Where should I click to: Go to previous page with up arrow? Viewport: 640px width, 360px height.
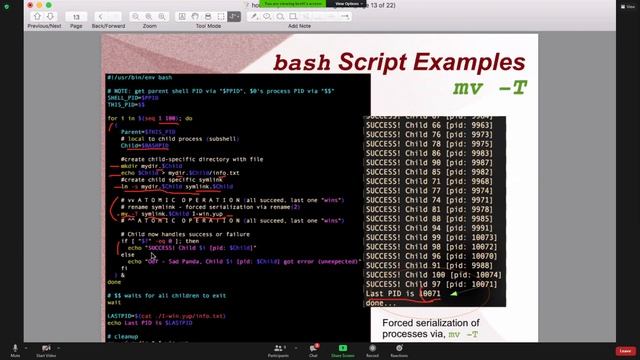point(38,16)
